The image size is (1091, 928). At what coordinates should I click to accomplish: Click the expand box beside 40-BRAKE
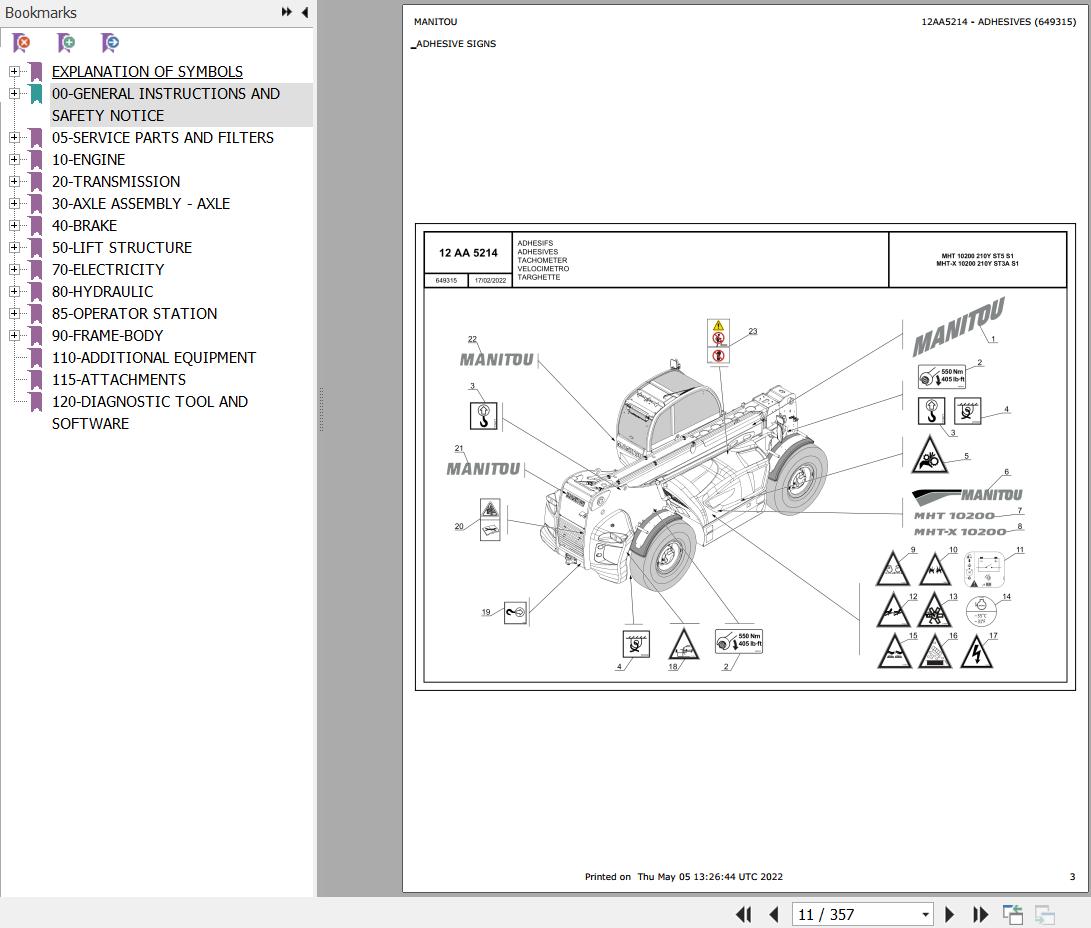pos(13,225)
